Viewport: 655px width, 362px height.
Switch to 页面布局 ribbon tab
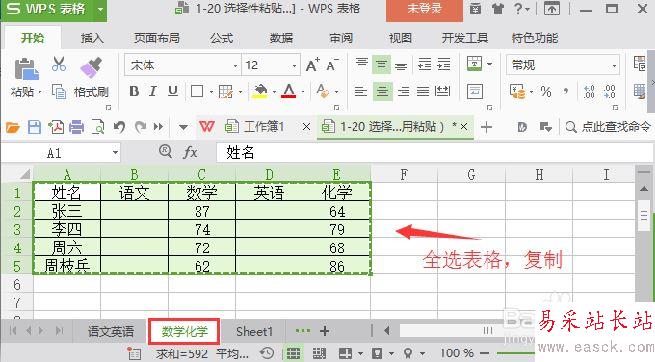(x=157, y=38)
